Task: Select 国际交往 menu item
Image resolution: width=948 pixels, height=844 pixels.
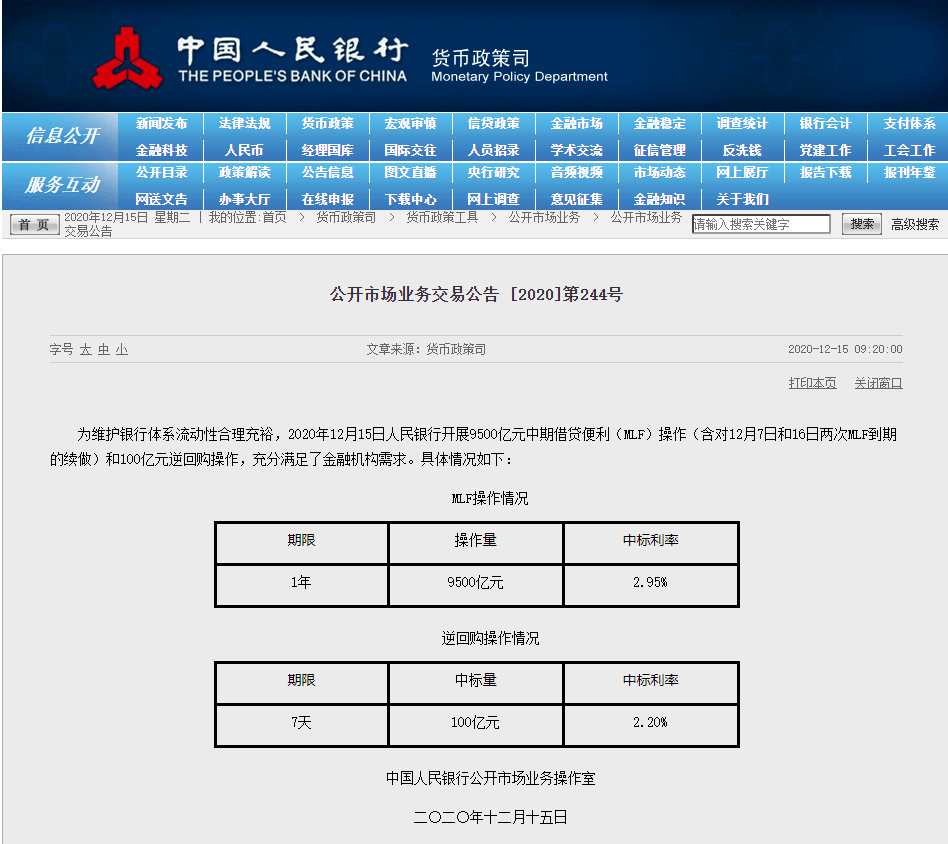Action: point(411,150)
